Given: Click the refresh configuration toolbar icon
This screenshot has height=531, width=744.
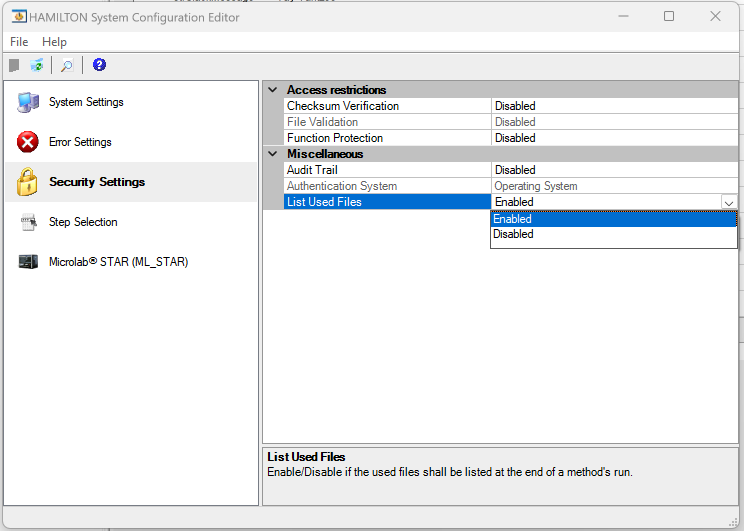Looking at the screenshot, I should coord(37,65).
